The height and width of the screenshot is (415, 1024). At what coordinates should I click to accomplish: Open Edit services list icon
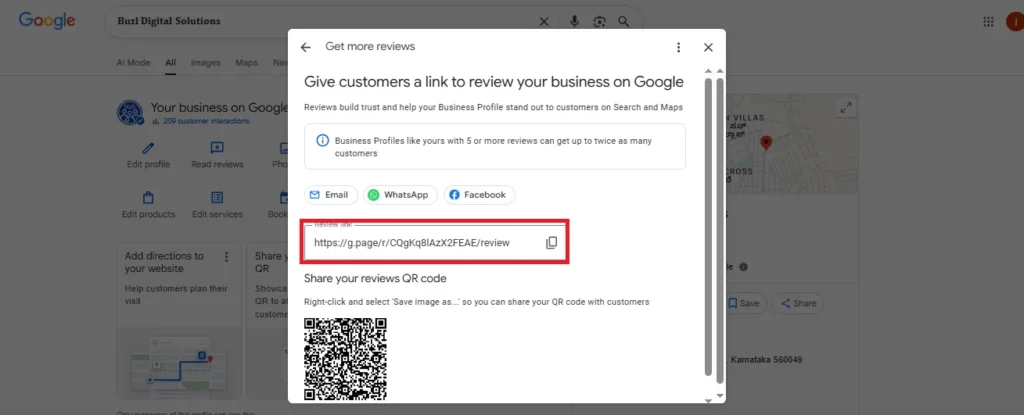click(217, 197)
